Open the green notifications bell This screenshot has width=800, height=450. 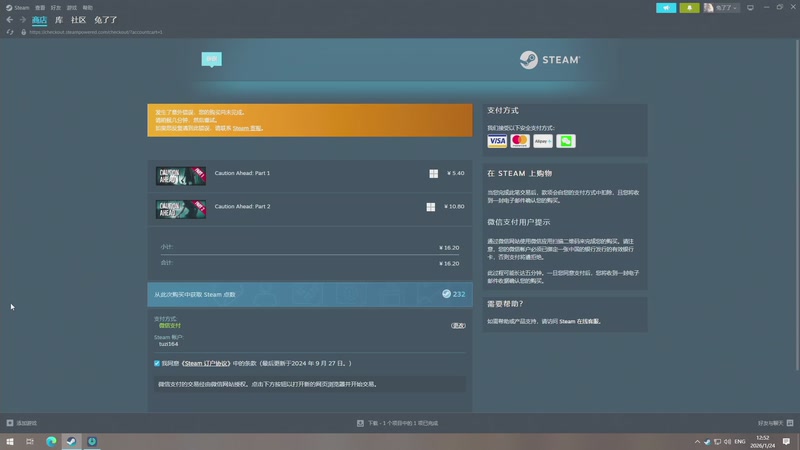pos(689,8)
